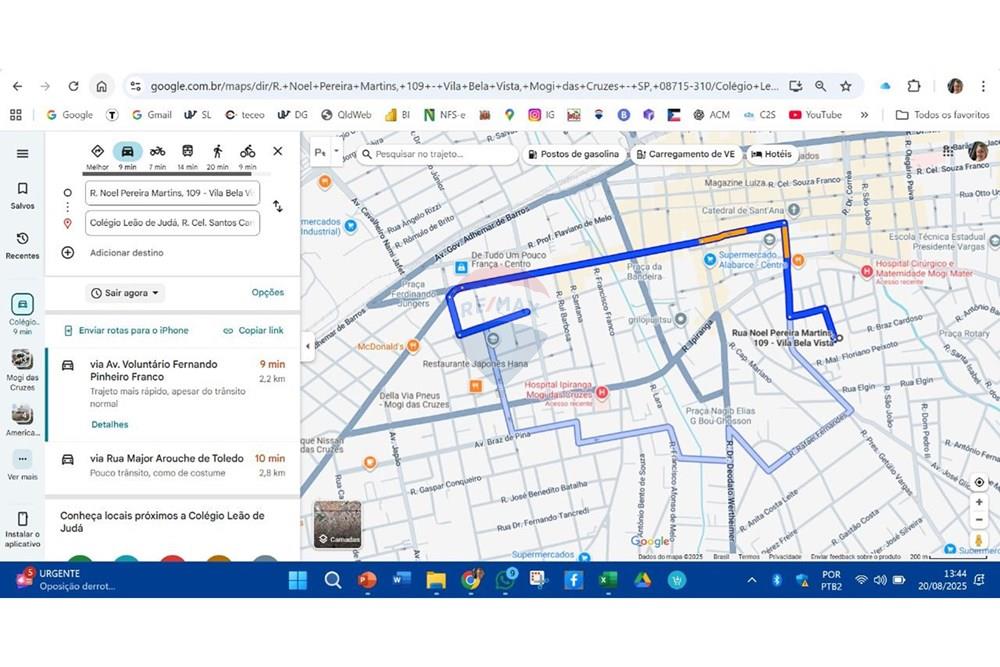The width and height of the screenshot is (1000, 667).
Task: Open the hamburger menu in Maps sidebar
Action: point(22,154)
